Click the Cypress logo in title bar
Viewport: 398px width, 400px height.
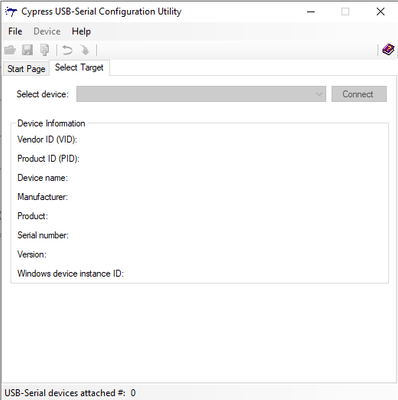pos(11,12)
